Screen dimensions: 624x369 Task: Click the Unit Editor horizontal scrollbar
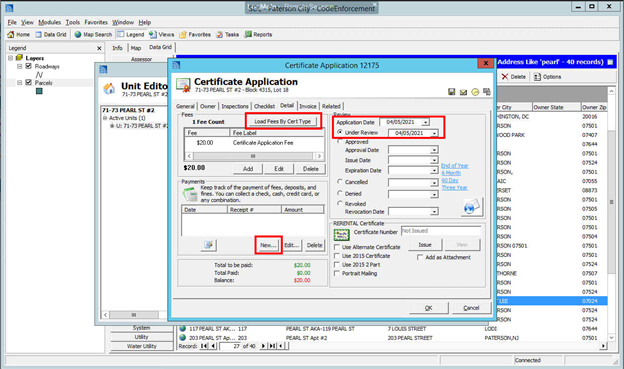[134, 314]
